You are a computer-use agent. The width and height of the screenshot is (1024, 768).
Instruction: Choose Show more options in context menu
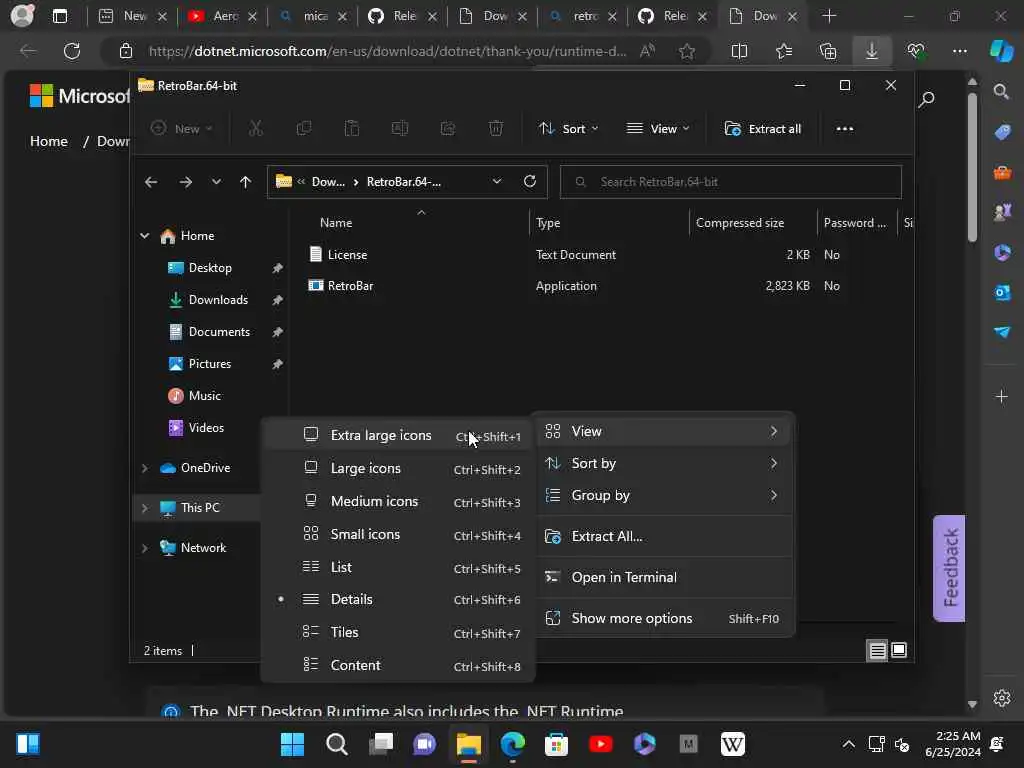point(662,618)
